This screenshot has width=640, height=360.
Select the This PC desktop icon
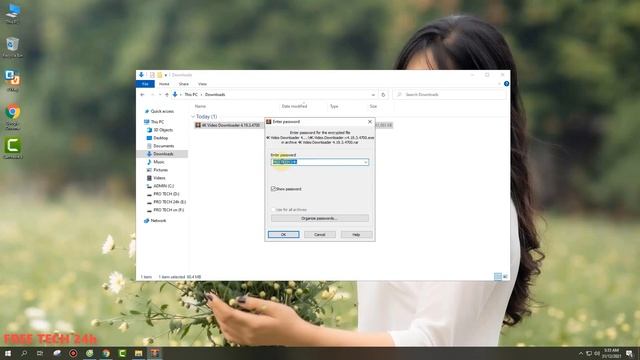click(x=13, y=13)
